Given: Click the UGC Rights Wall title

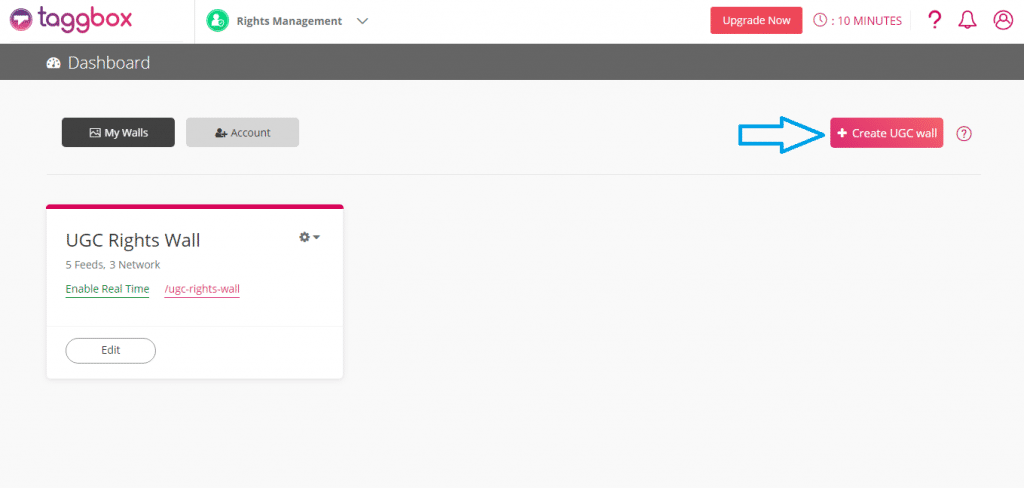Looking at the screenshot, I should click(133, 240).
